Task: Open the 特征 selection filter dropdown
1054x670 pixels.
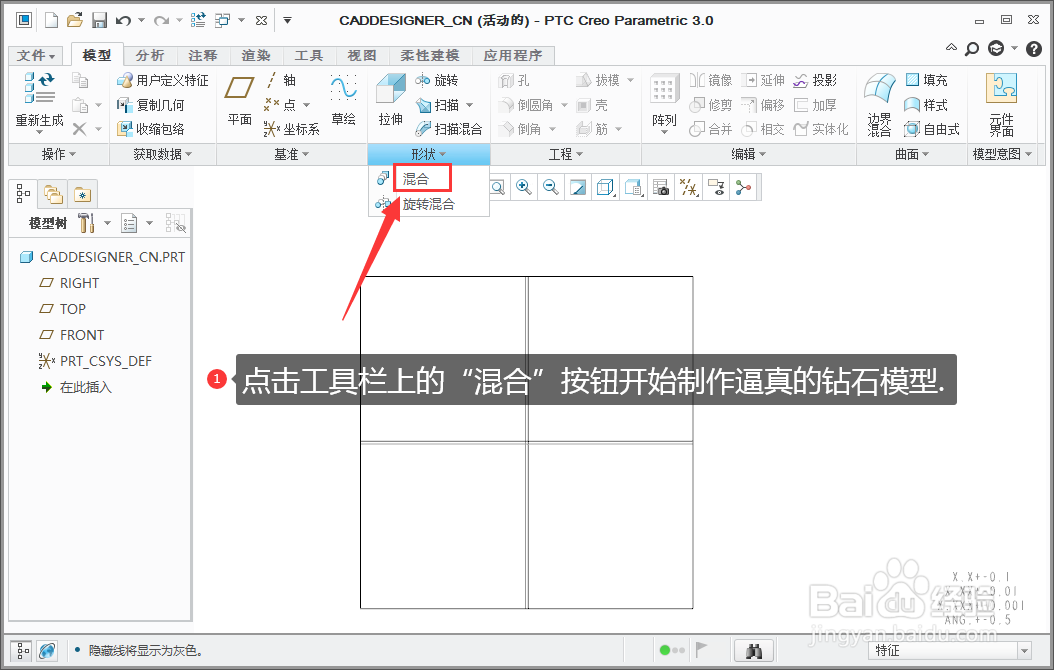Action: click(950, 651)
